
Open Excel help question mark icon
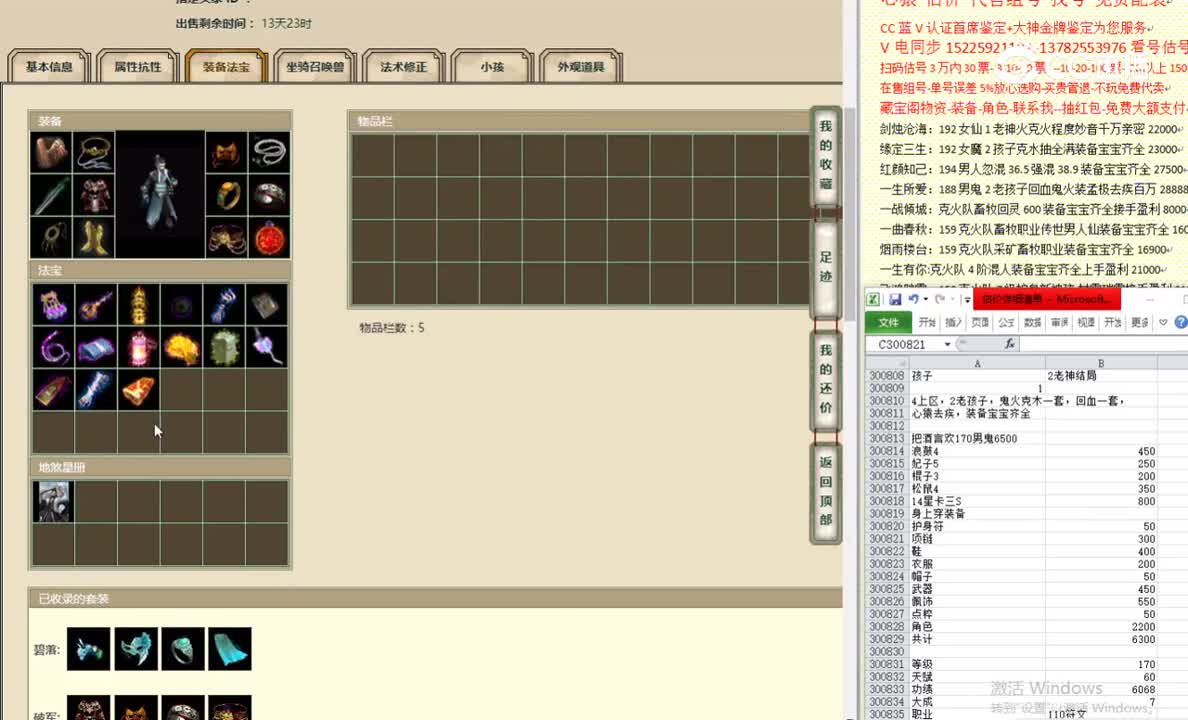tap(1180, 322)
